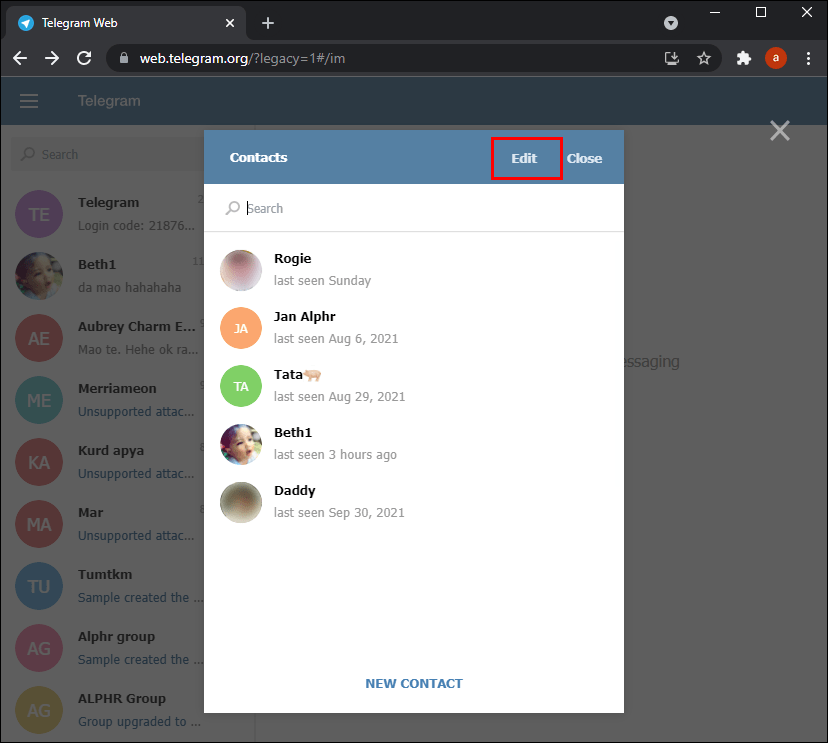
Task: Open the Chrome profile avatar
Action: (x=776, y=58)
